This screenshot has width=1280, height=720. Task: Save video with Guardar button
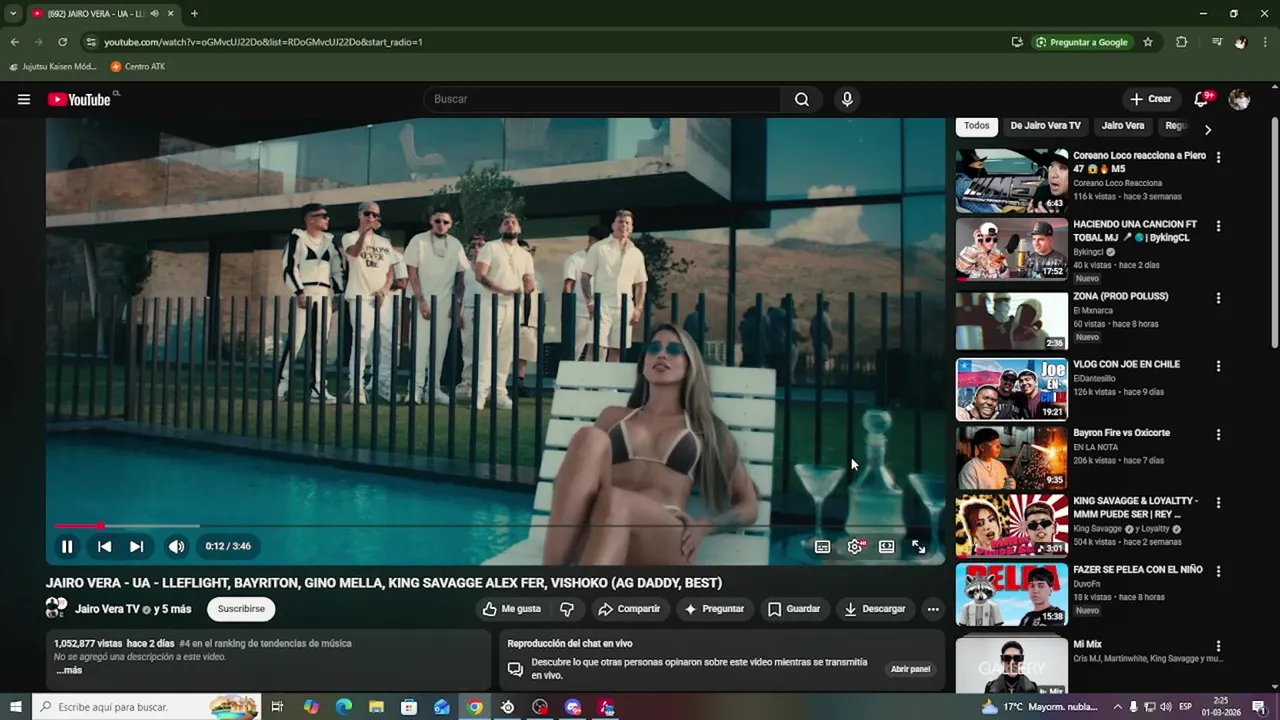click(794, 609)
